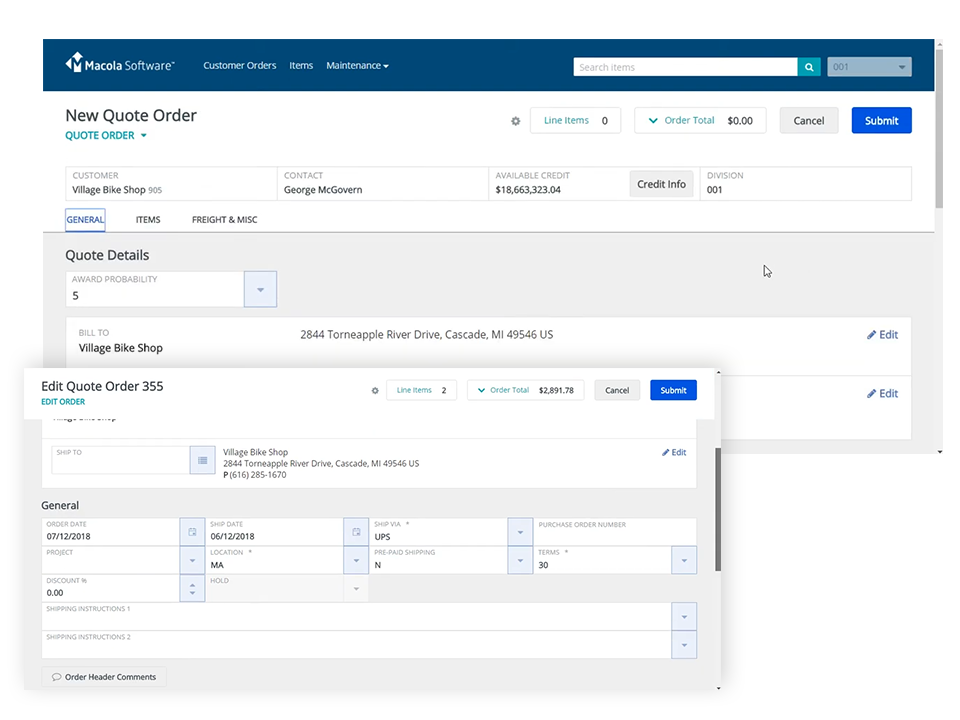The height and width of the screenshot is (720, 960).
Task: Open settings gear in Edit Quote Order 355
Action: [x=375, y=391]
